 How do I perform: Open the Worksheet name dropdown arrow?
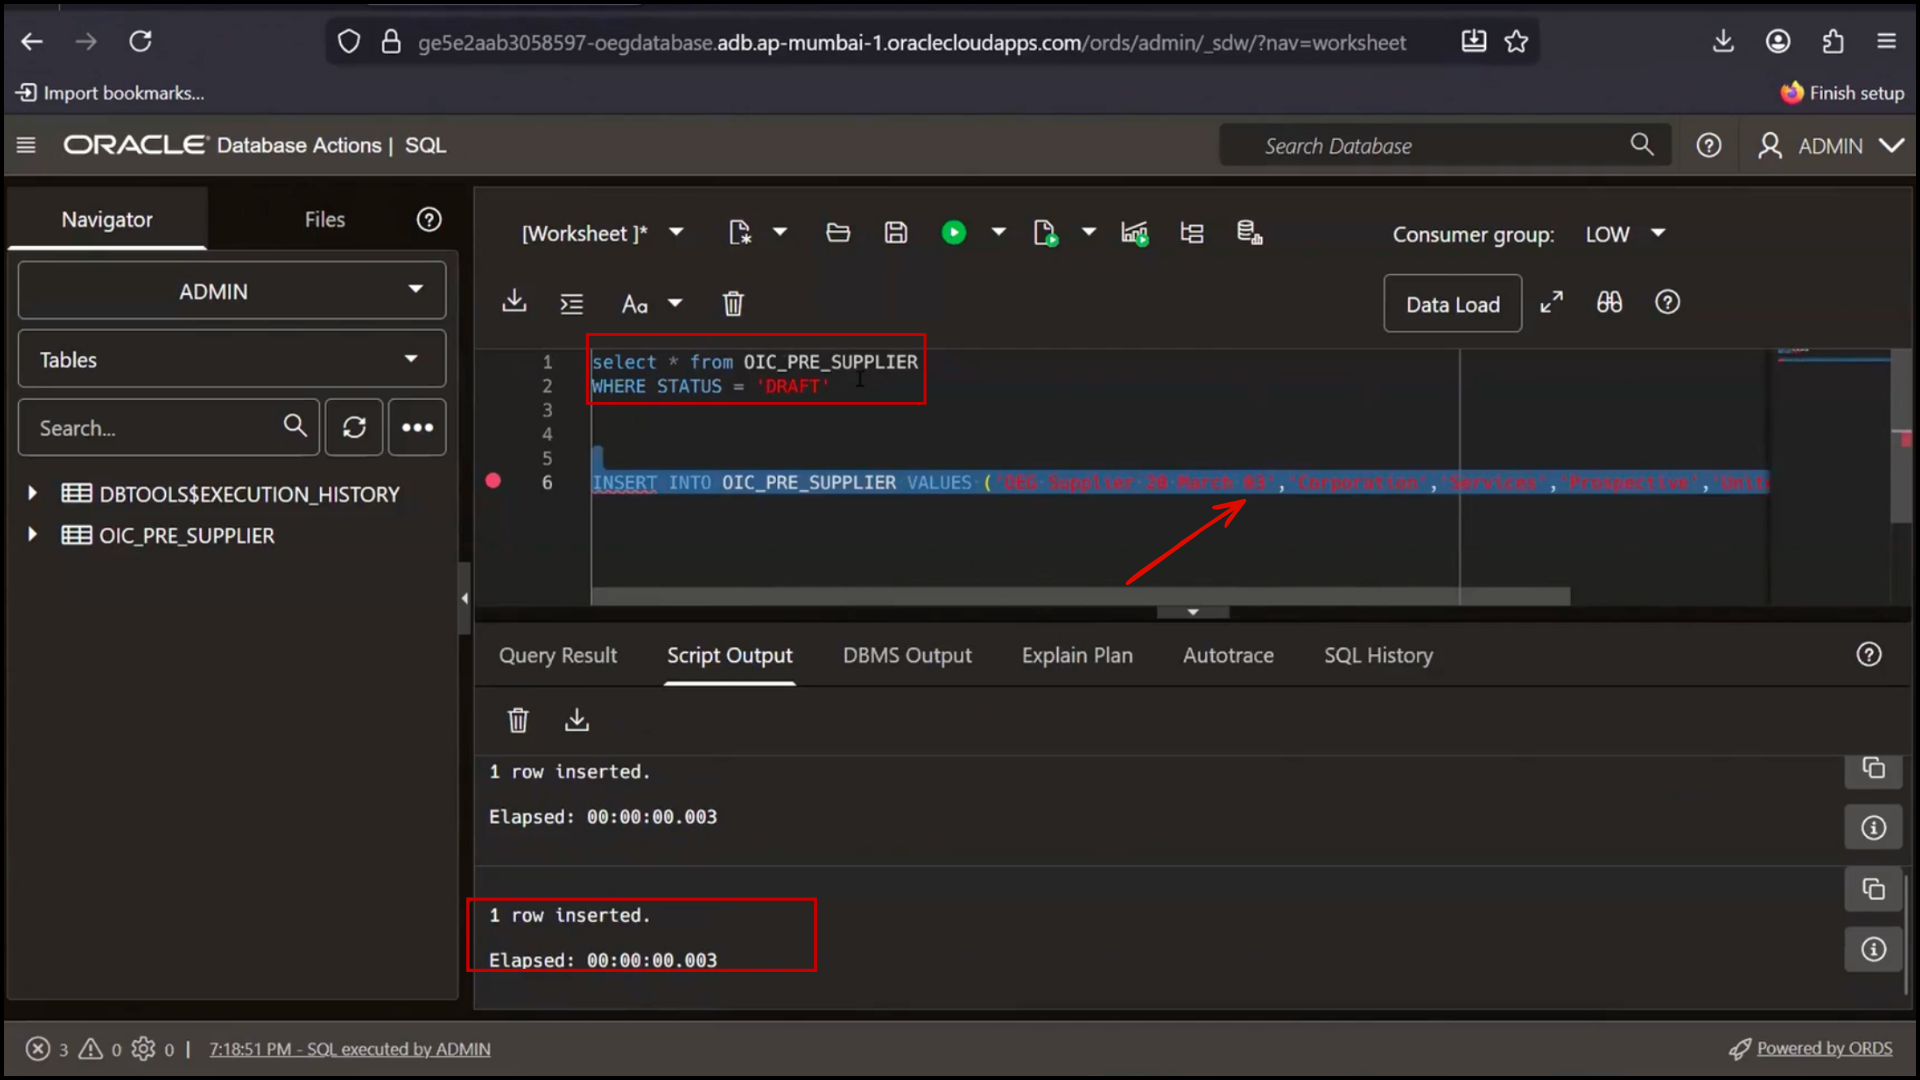677,232
